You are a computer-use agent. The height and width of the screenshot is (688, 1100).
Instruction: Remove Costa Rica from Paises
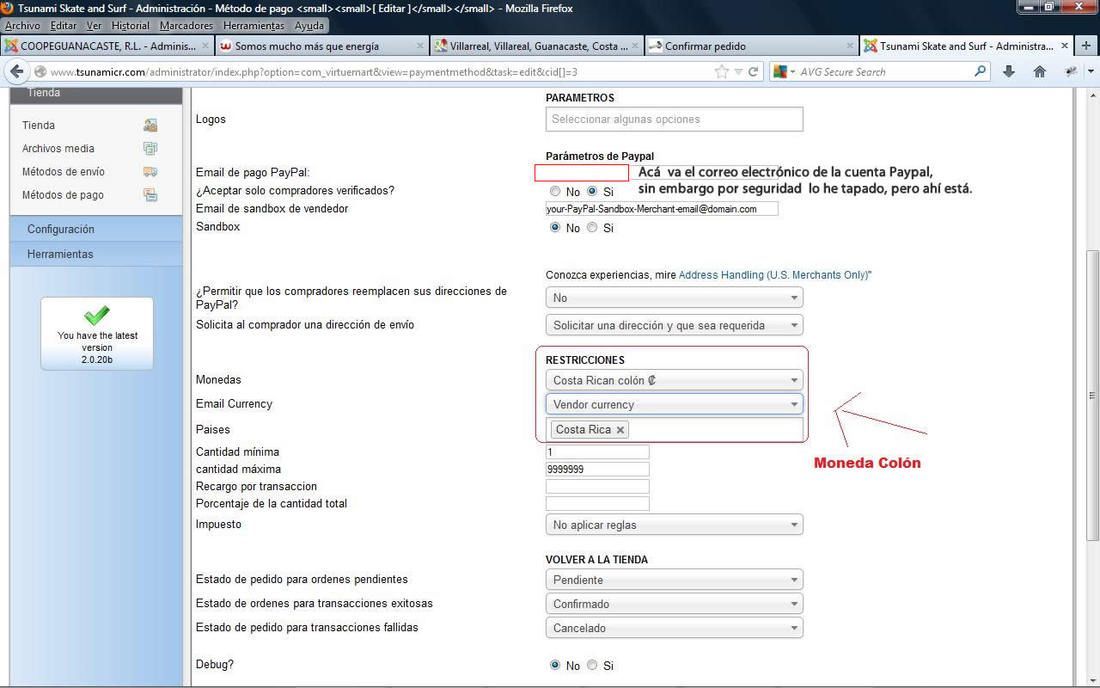pos(620,430)
